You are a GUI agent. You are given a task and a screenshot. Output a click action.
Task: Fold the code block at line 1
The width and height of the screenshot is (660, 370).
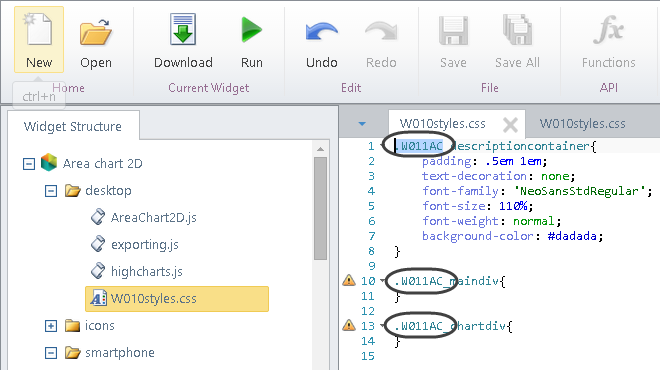point(382,146)
